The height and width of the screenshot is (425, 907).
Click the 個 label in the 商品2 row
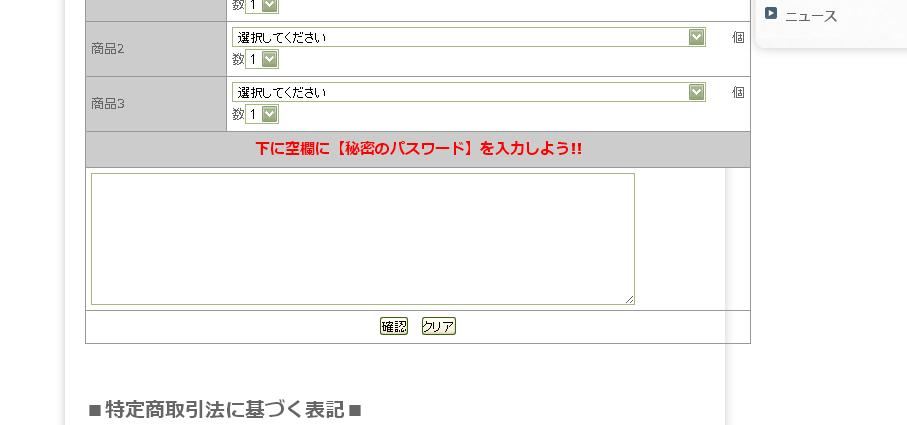click(x=738, y=37)
